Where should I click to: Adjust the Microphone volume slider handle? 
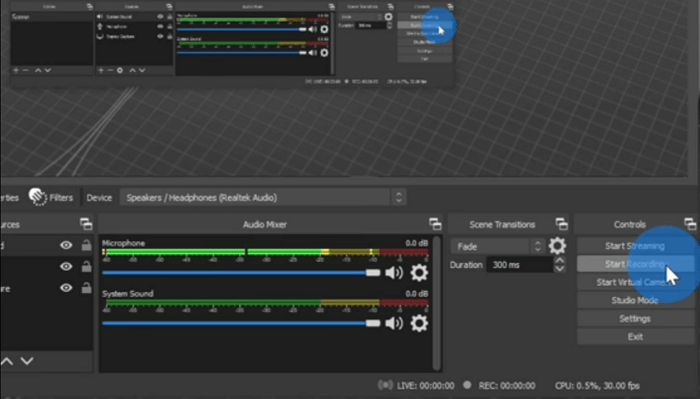pyautogui.click(x=373, y=273)
